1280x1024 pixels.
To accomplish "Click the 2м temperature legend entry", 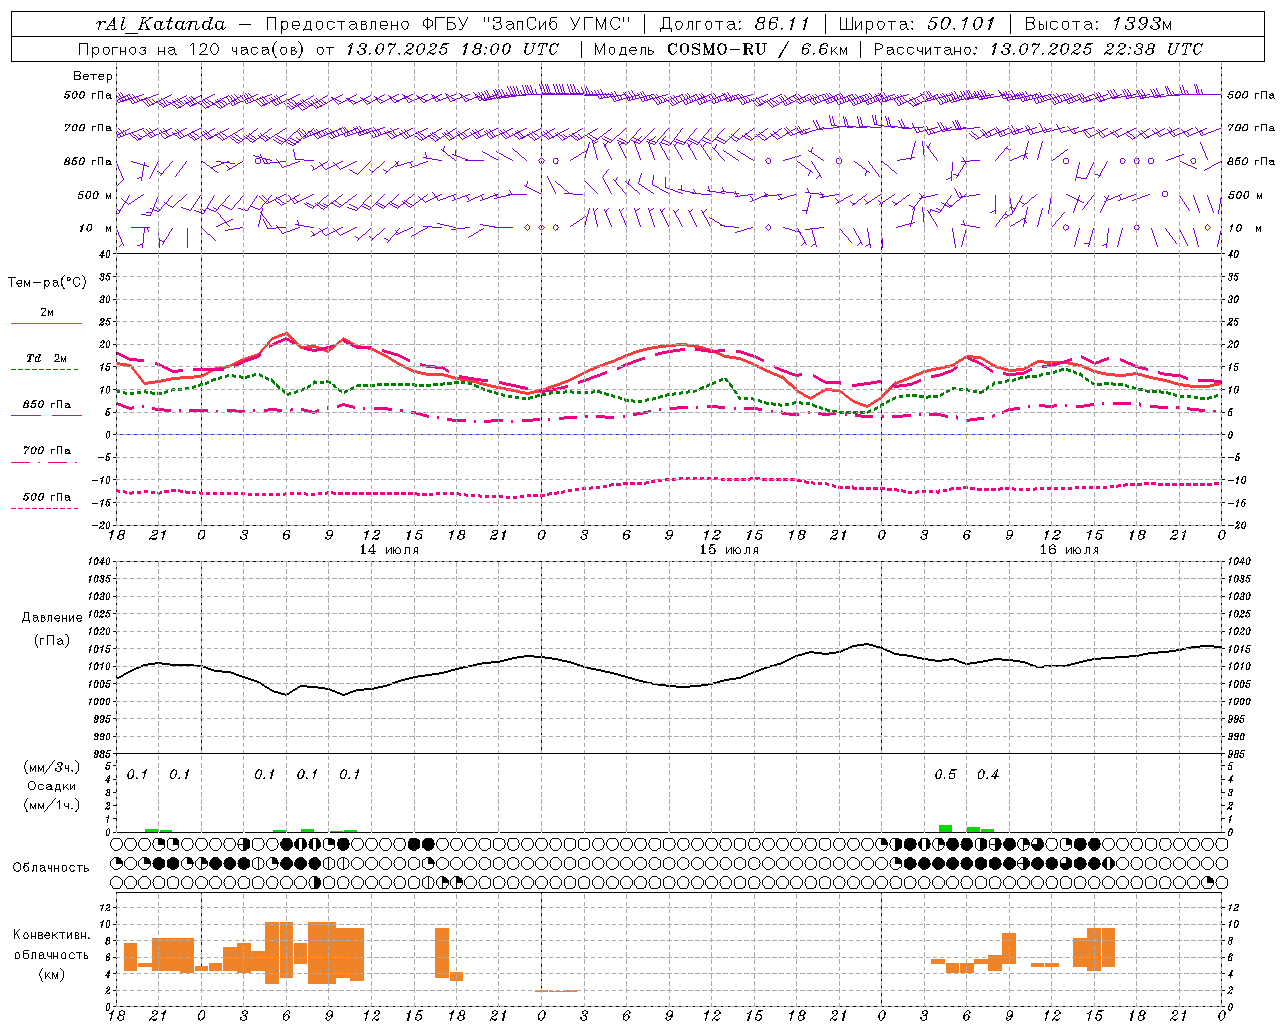I will pos(47,313).
